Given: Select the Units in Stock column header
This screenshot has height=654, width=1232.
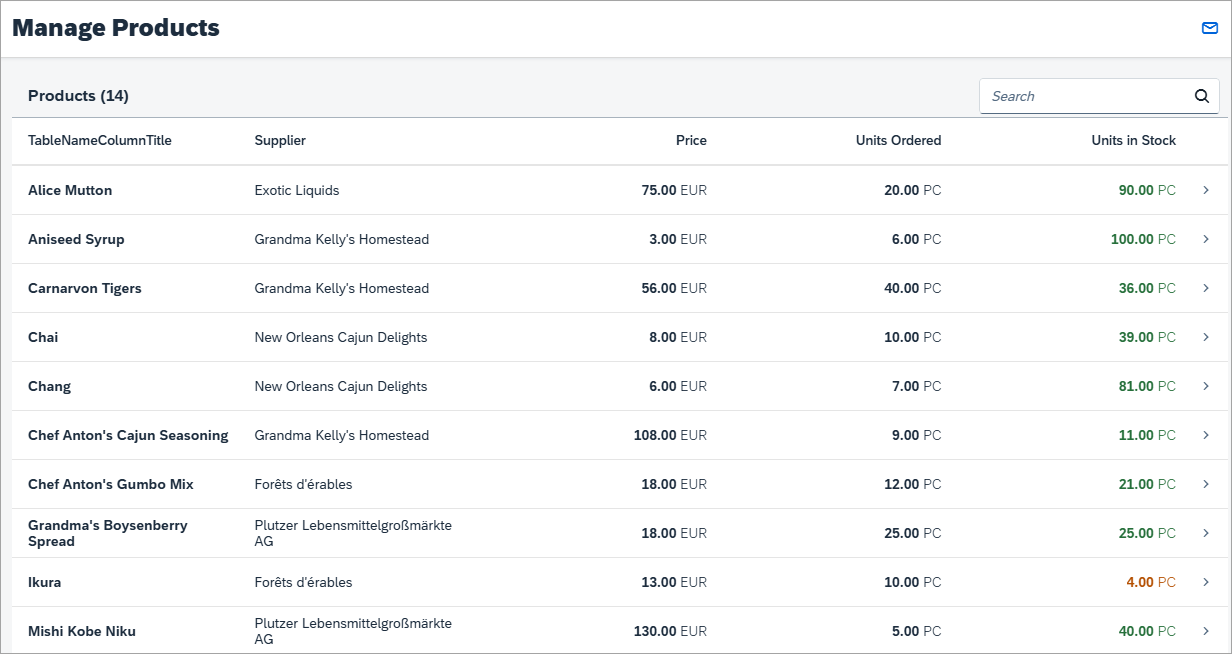Looking at the screenshot, I should pyautogui.click(x=1133, y=140).
